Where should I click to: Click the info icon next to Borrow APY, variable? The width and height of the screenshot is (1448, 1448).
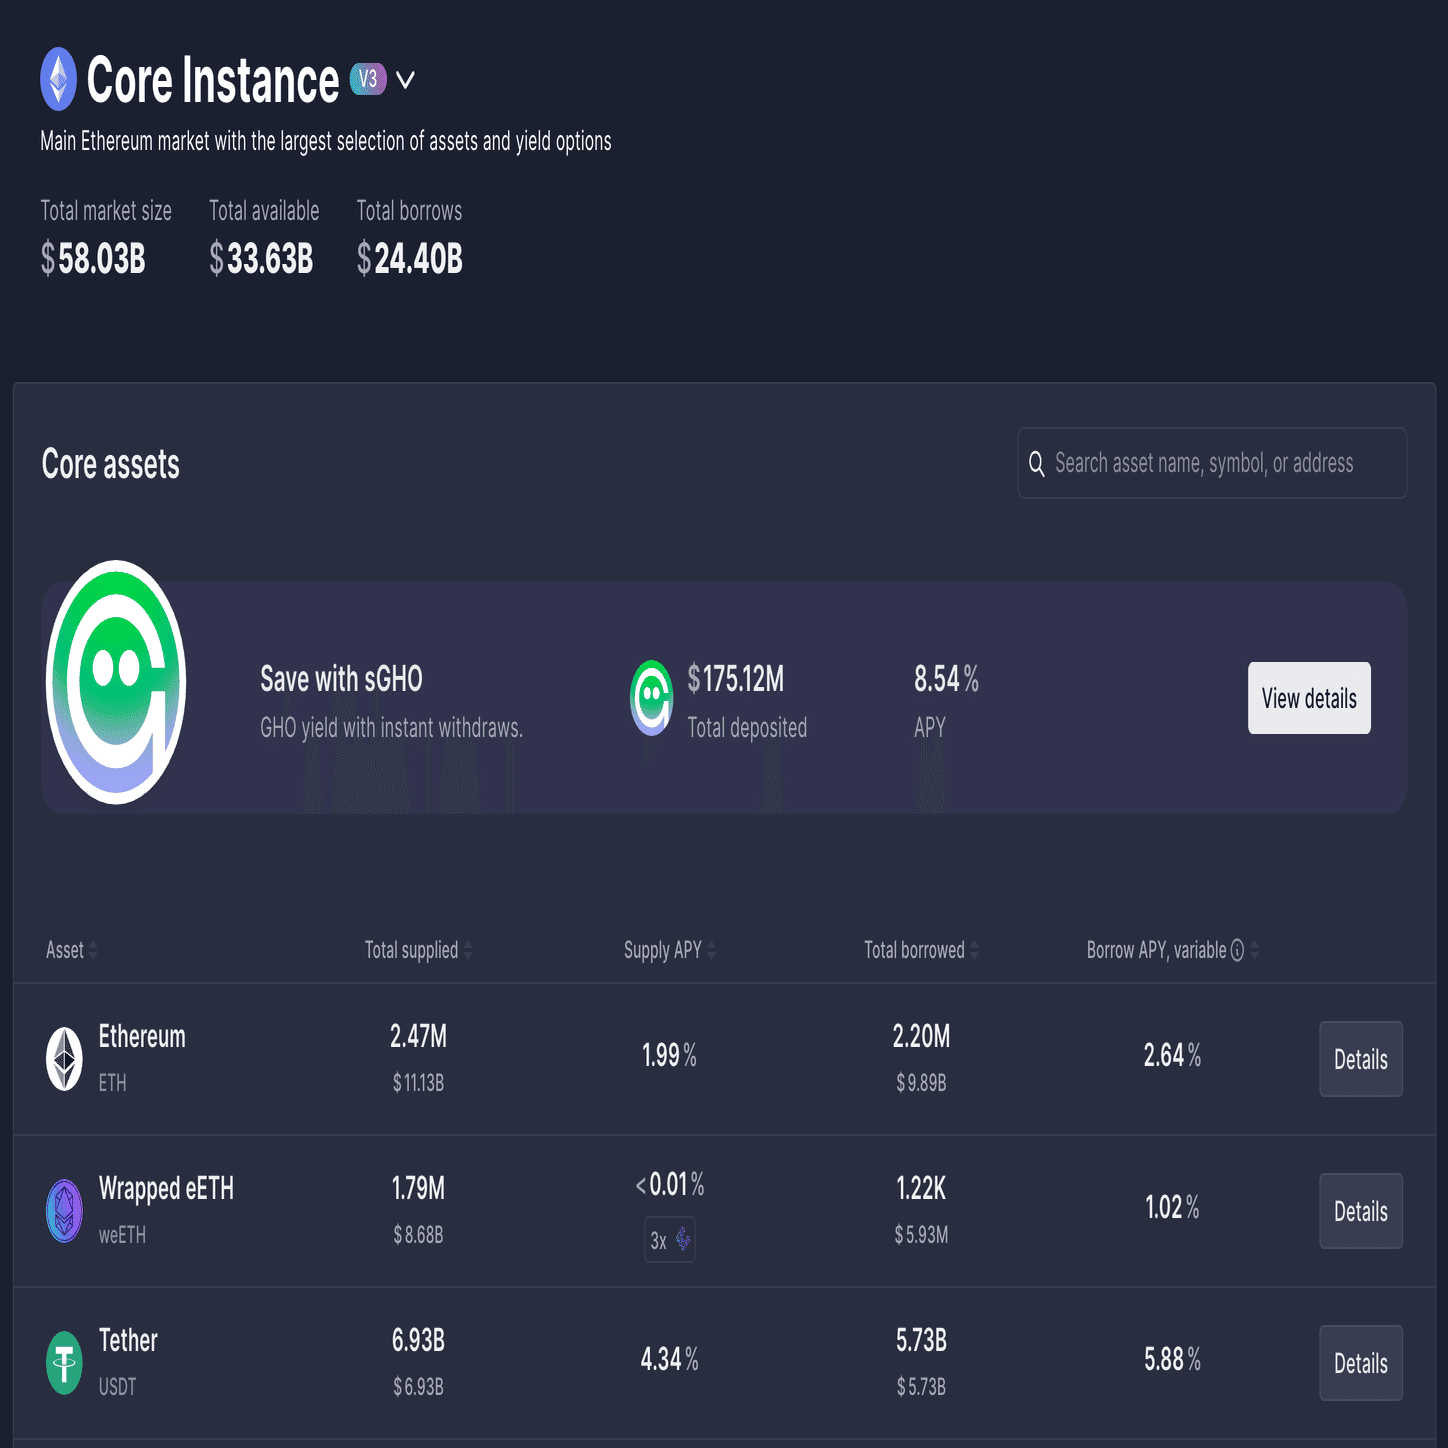[1237, 950]
